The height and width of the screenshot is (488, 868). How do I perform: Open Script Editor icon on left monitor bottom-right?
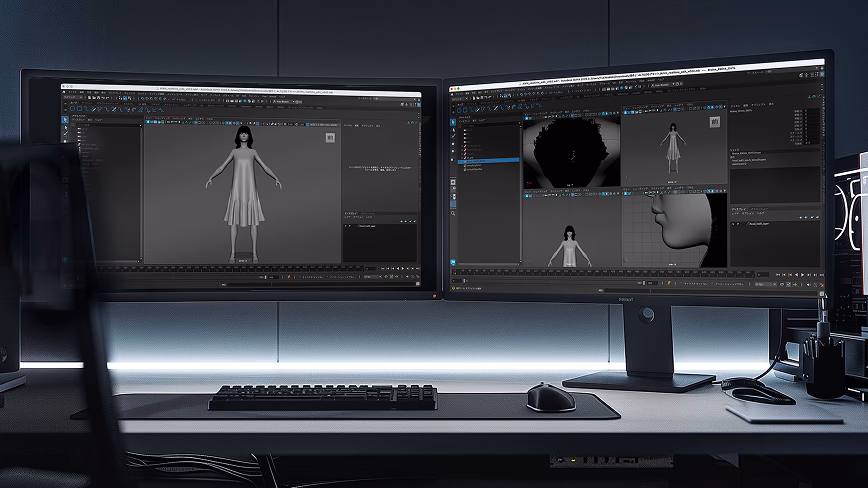click(x=417, y=283)
